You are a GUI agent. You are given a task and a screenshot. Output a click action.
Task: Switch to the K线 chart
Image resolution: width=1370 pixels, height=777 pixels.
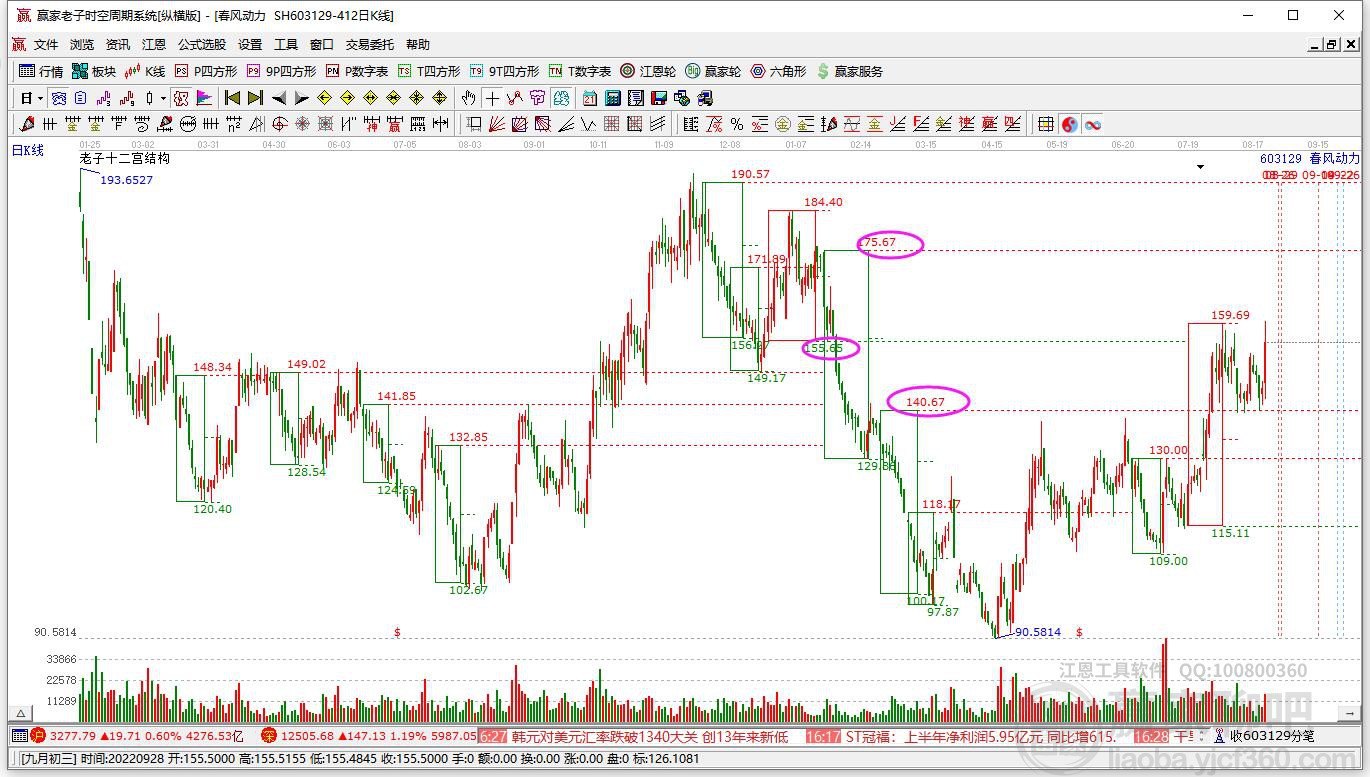pos(145,71)
